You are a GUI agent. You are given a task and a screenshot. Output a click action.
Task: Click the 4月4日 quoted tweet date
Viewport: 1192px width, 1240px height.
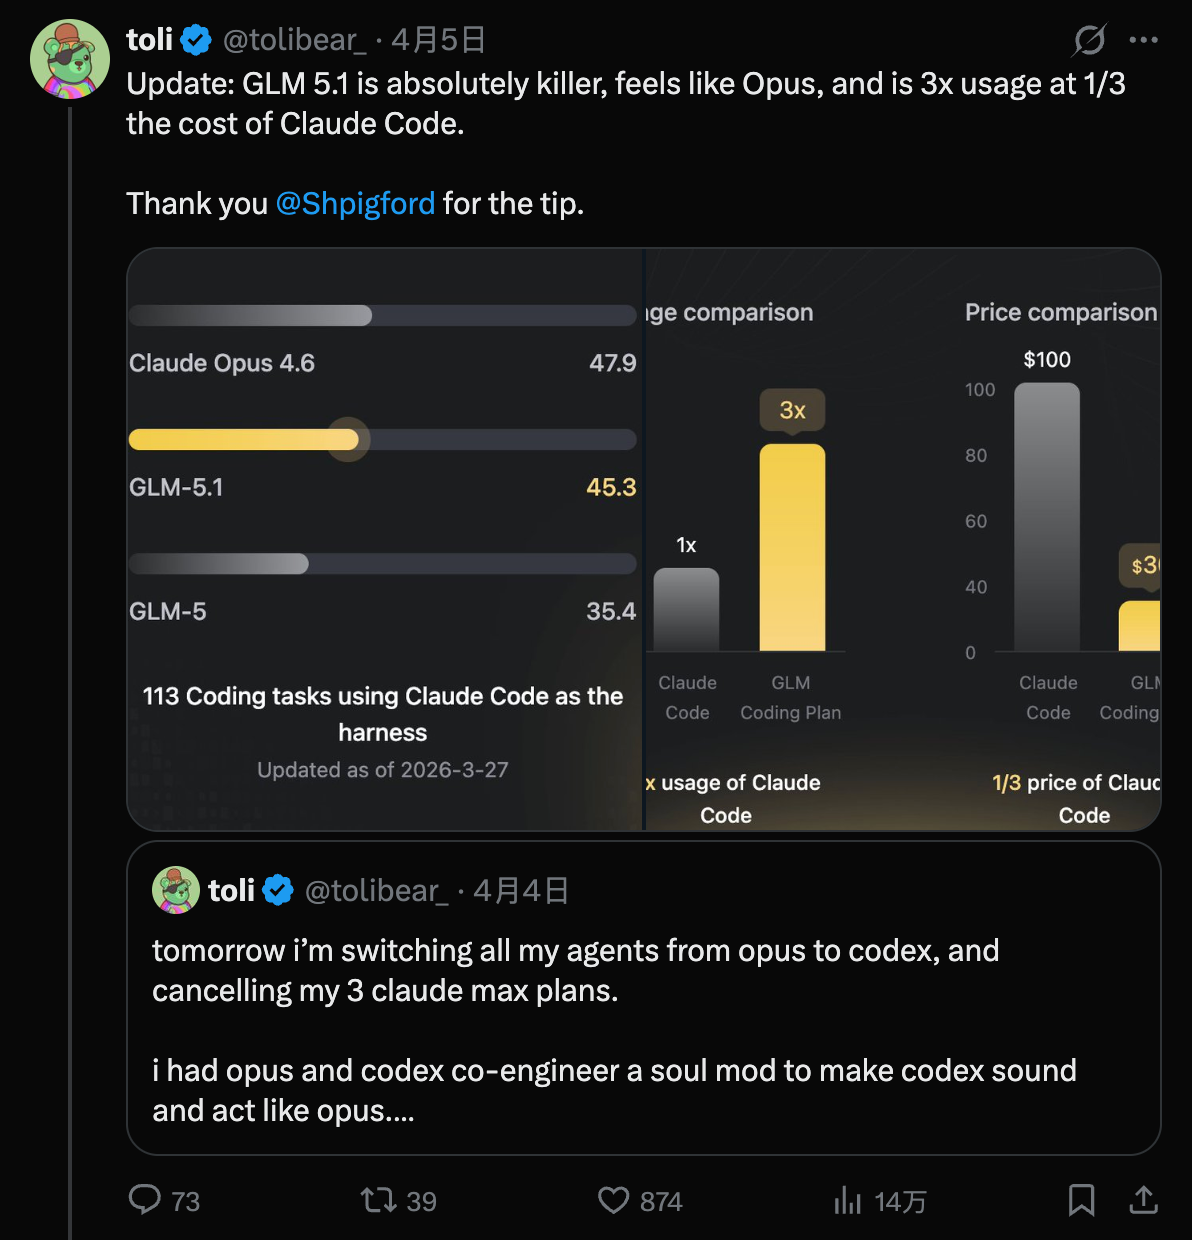tap(521, 890)
